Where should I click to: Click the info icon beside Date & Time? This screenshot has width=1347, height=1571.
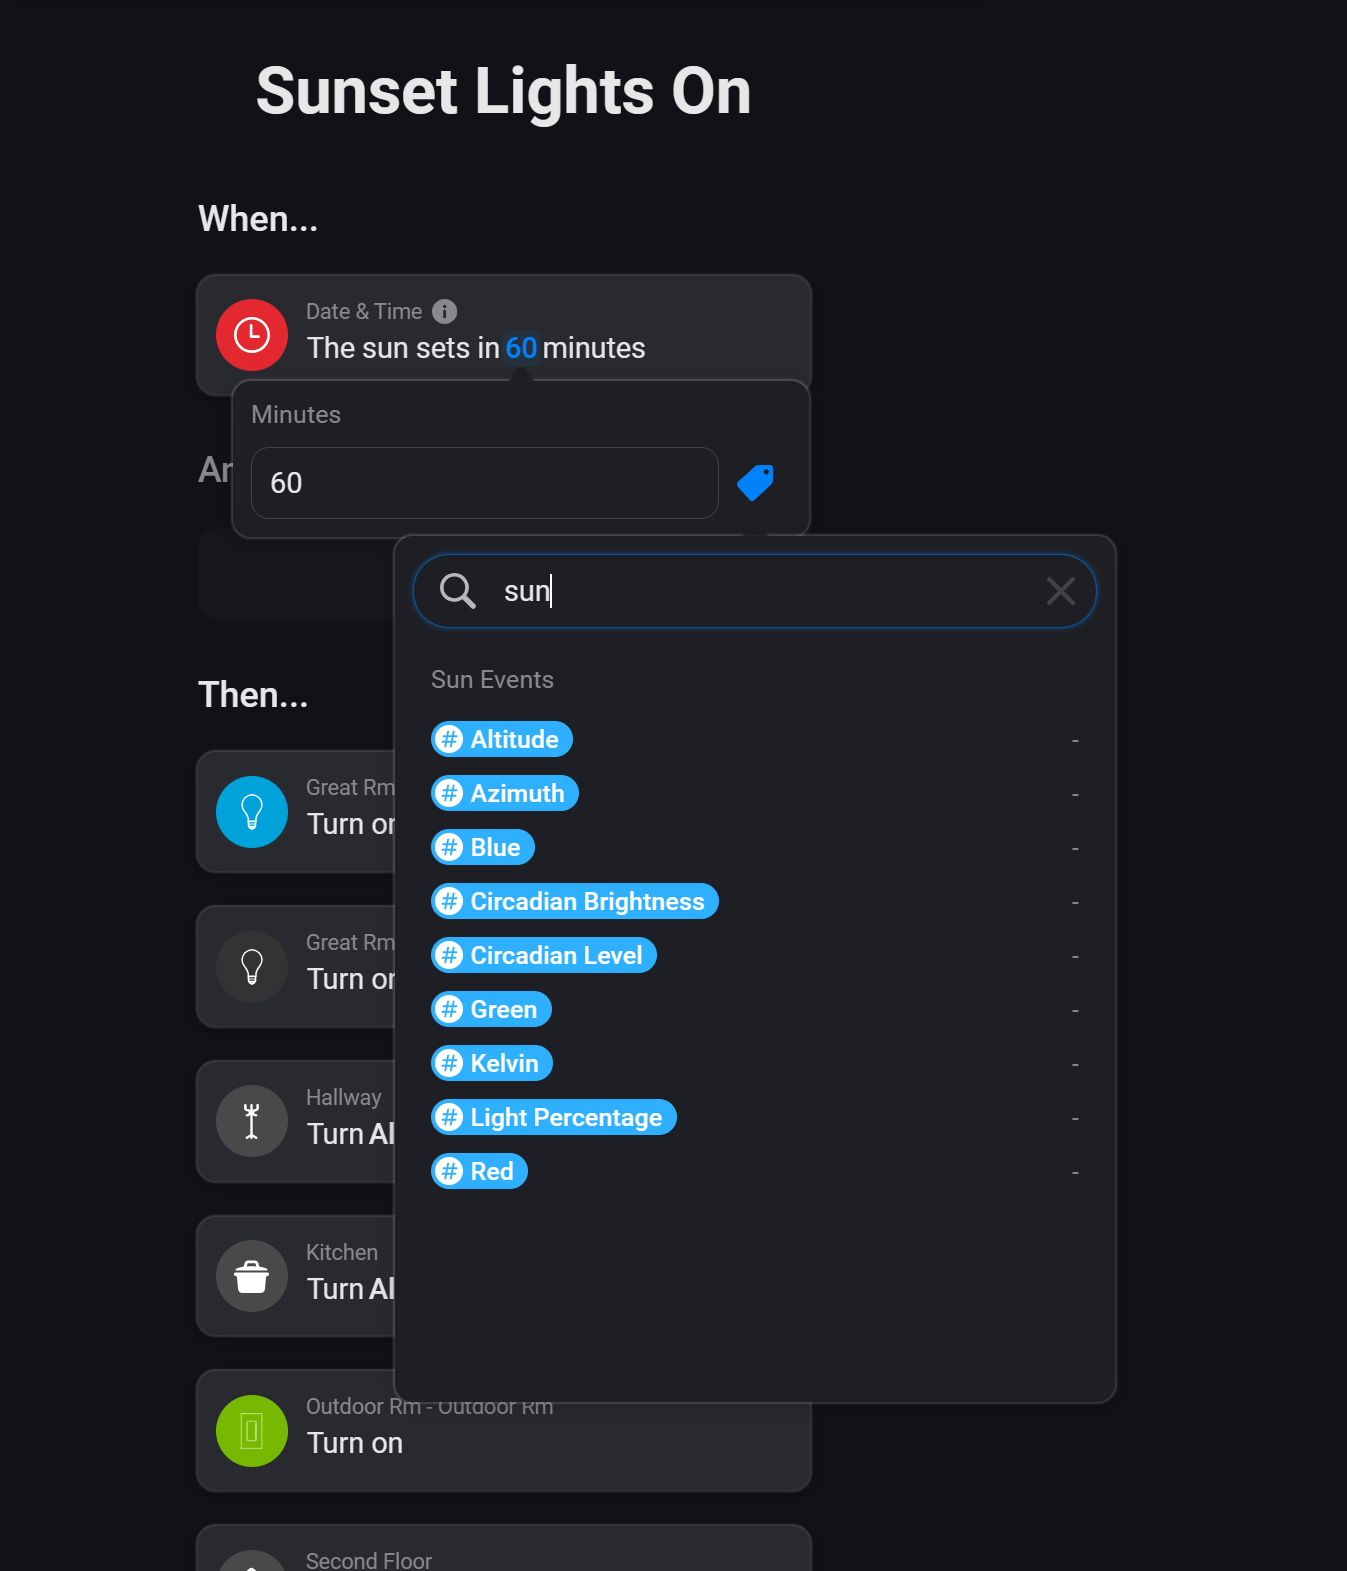pos(444,312)
